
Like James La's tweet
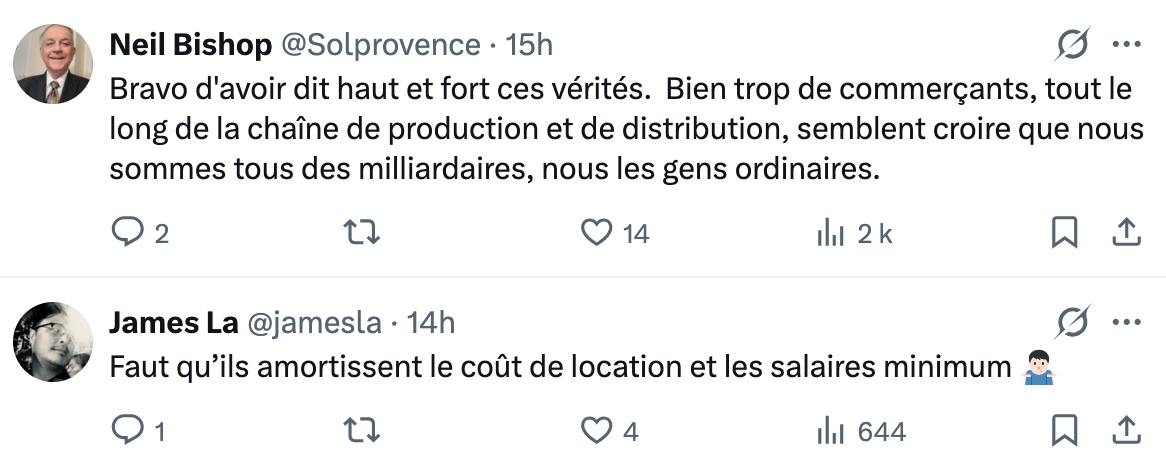point(597,430)
